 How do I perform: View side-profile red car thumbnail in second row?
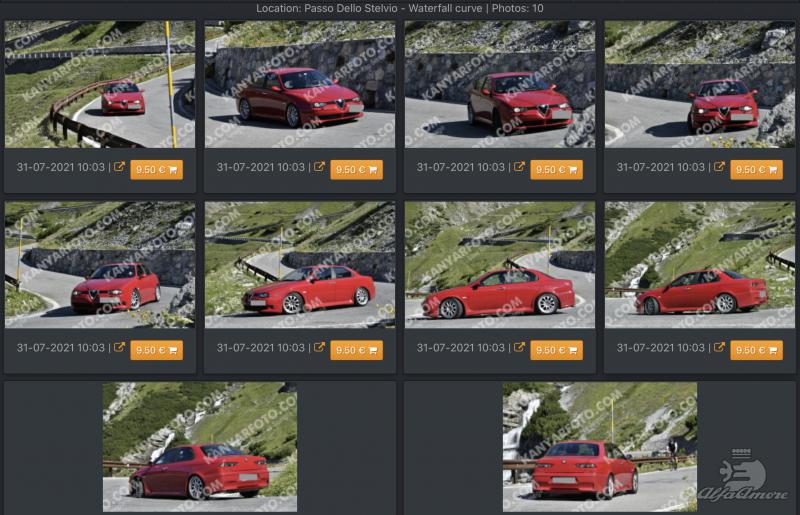tap(500, 265)
